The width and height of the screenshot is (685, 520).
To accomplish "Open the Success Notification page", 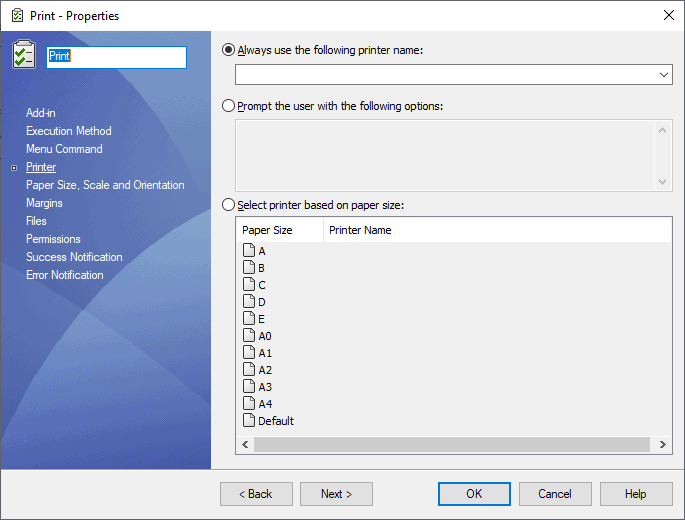I will tap(74, 257).
